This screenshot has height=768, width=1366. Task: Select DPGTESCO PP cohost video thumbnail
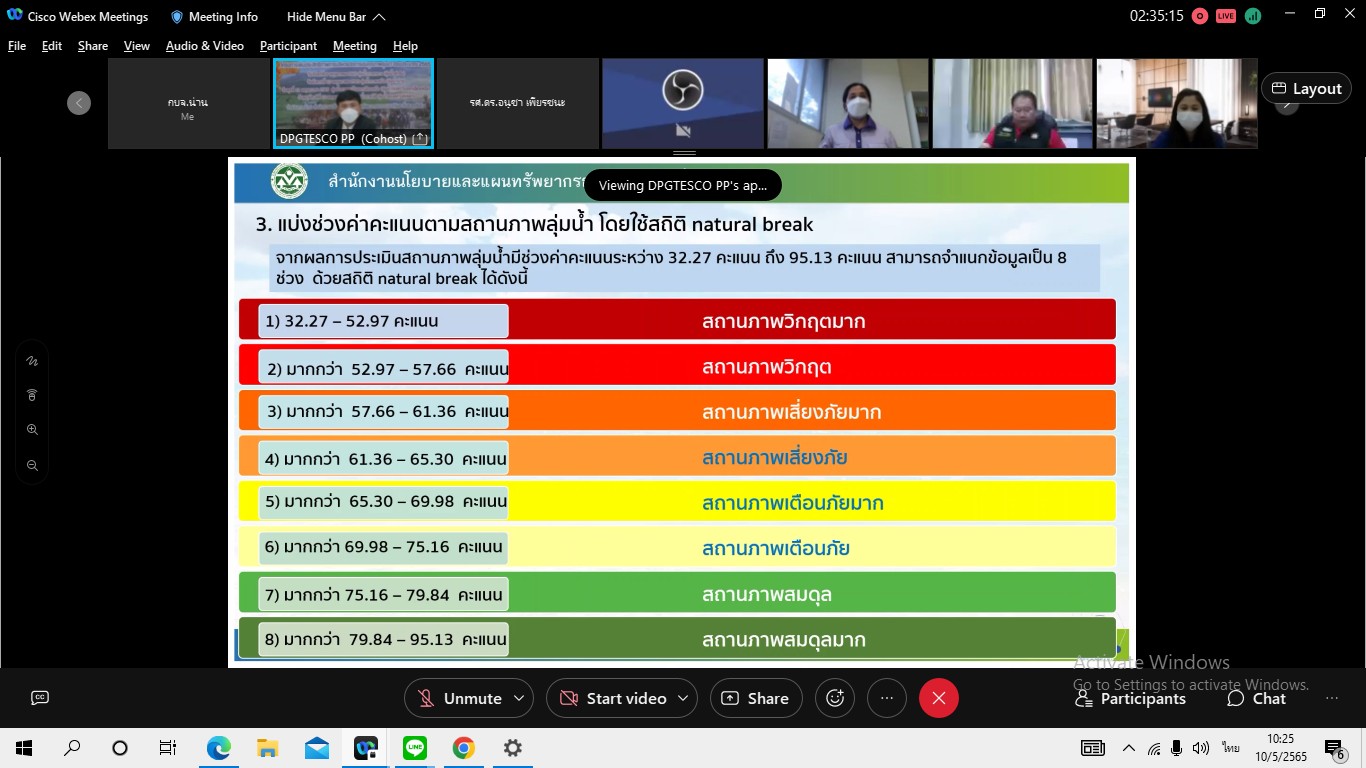click(353, 103)
